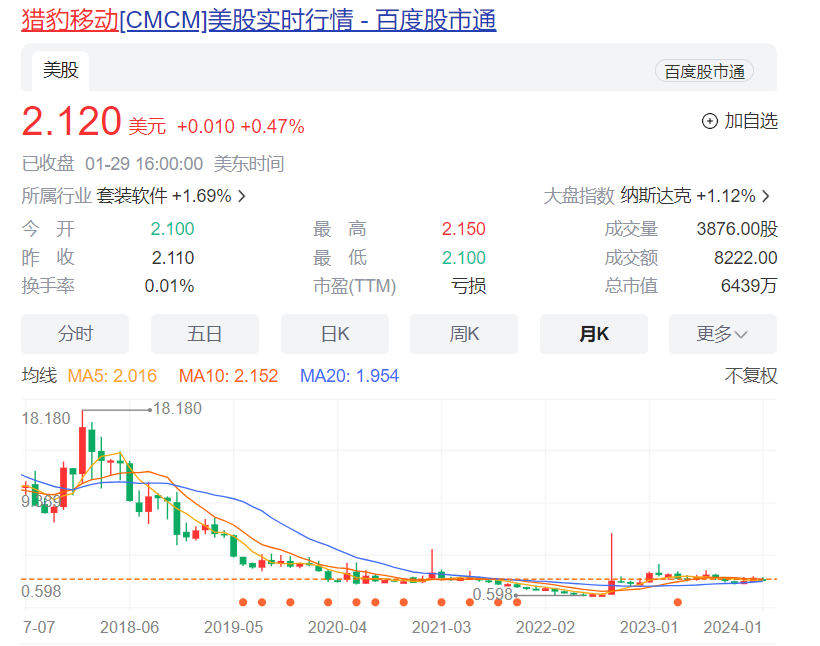The width and height of the screenshot is (820, 646).
Task: Click the 2021-03 date axis label
Action: click(x=441, y=627)
